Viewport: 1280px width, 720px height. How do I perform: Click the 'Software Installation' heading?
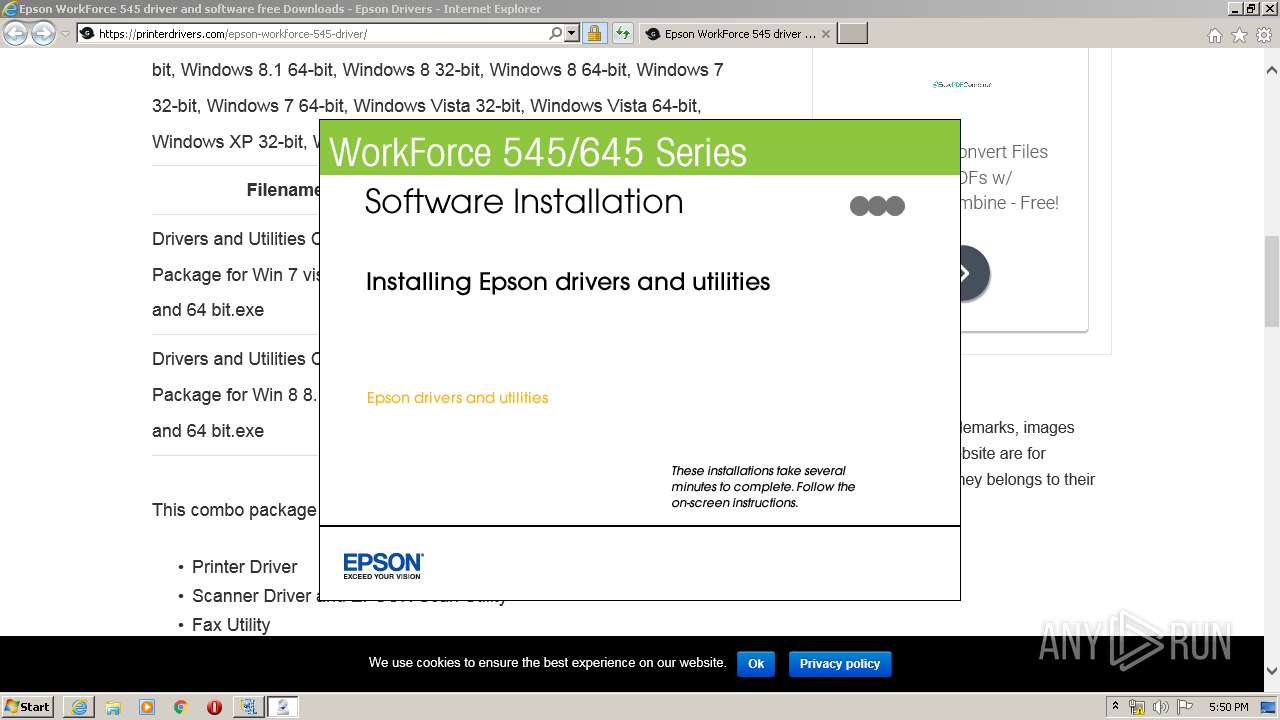[x=524, y=202]
